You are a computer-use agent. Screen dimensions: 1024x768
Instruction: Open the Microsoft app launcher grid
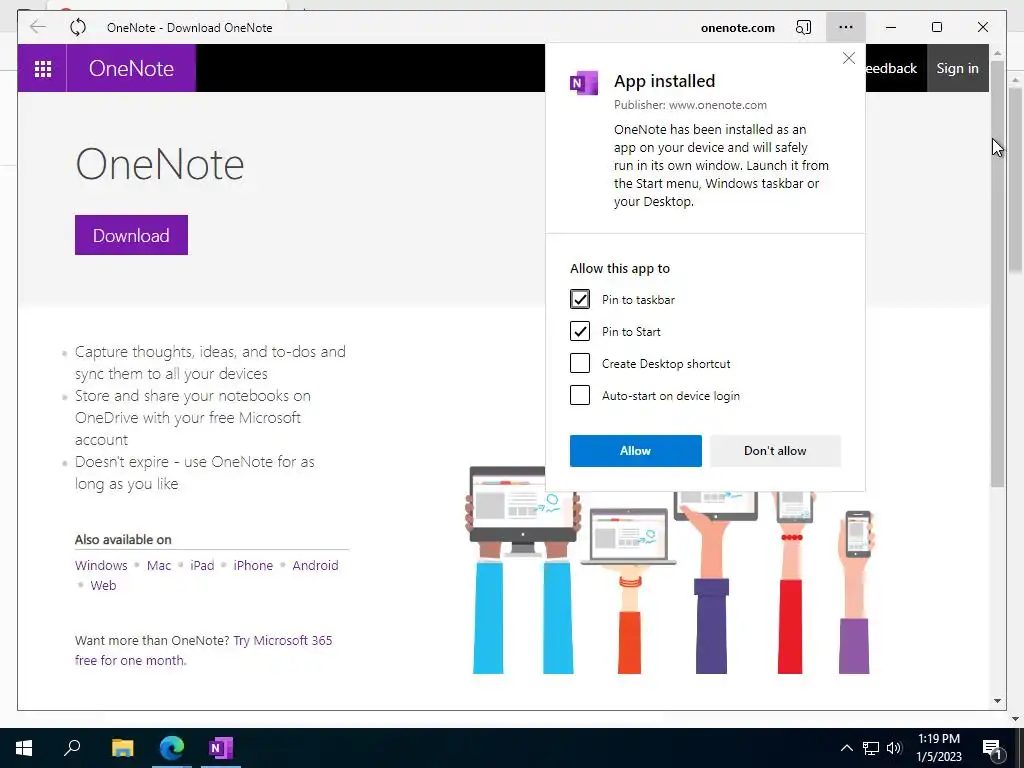[42, 69]
